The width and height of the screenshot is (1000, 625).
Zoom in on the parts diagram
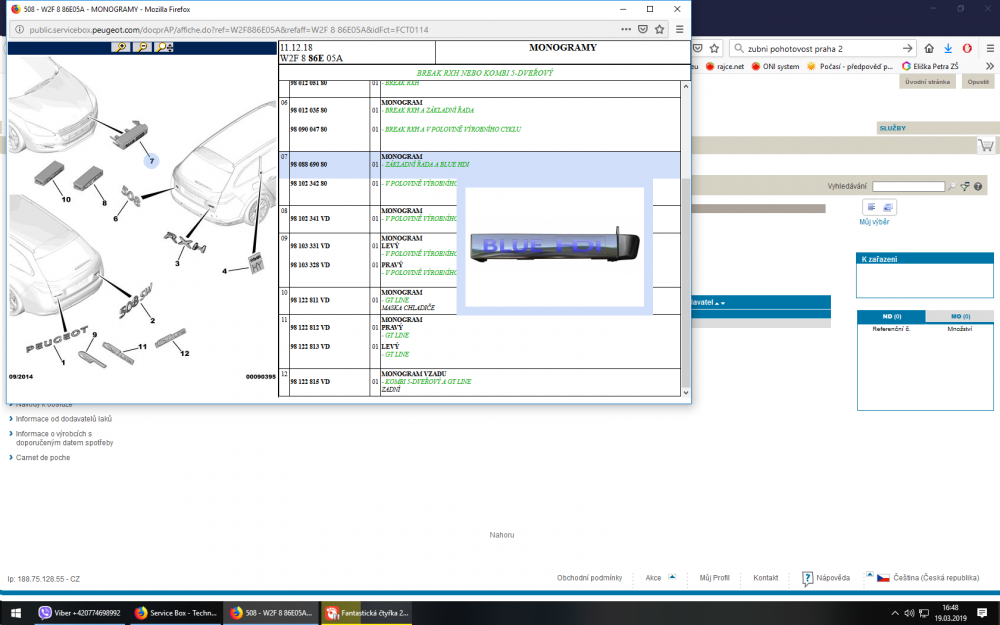[x=120, y=47]
